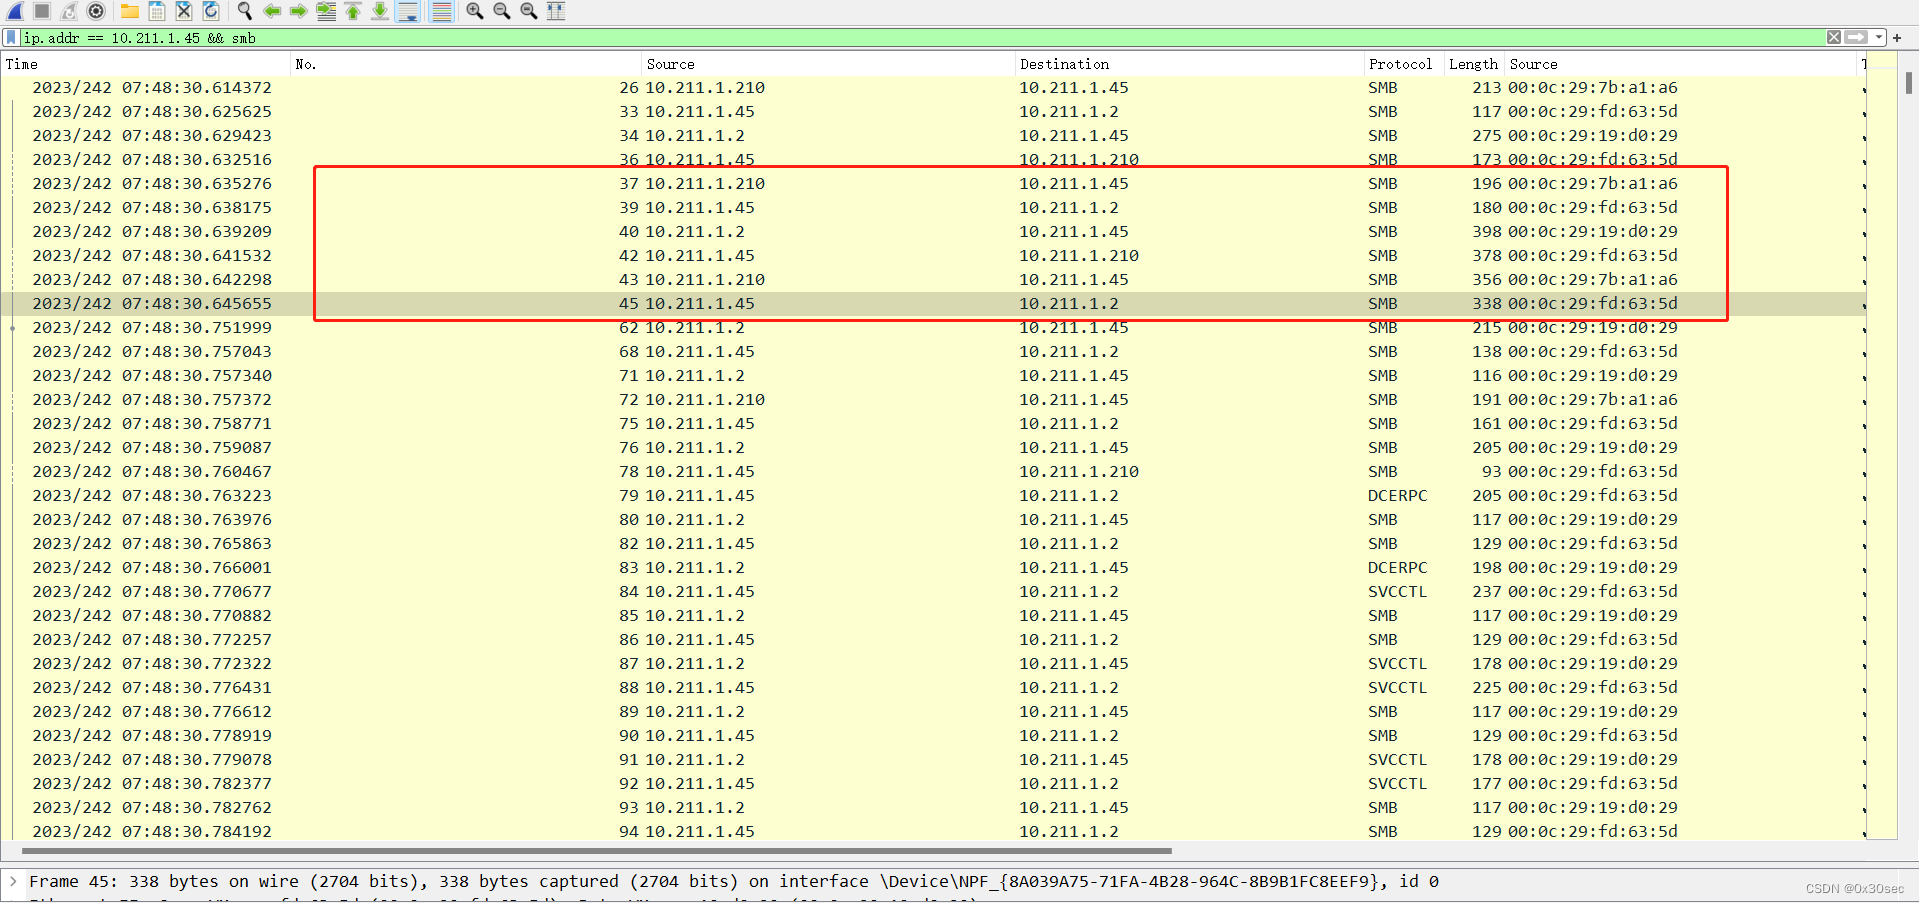Select SVCCTL packet 84 with length 237
The width and height of the screenshot is (1919, 903).
click(933, 592)
